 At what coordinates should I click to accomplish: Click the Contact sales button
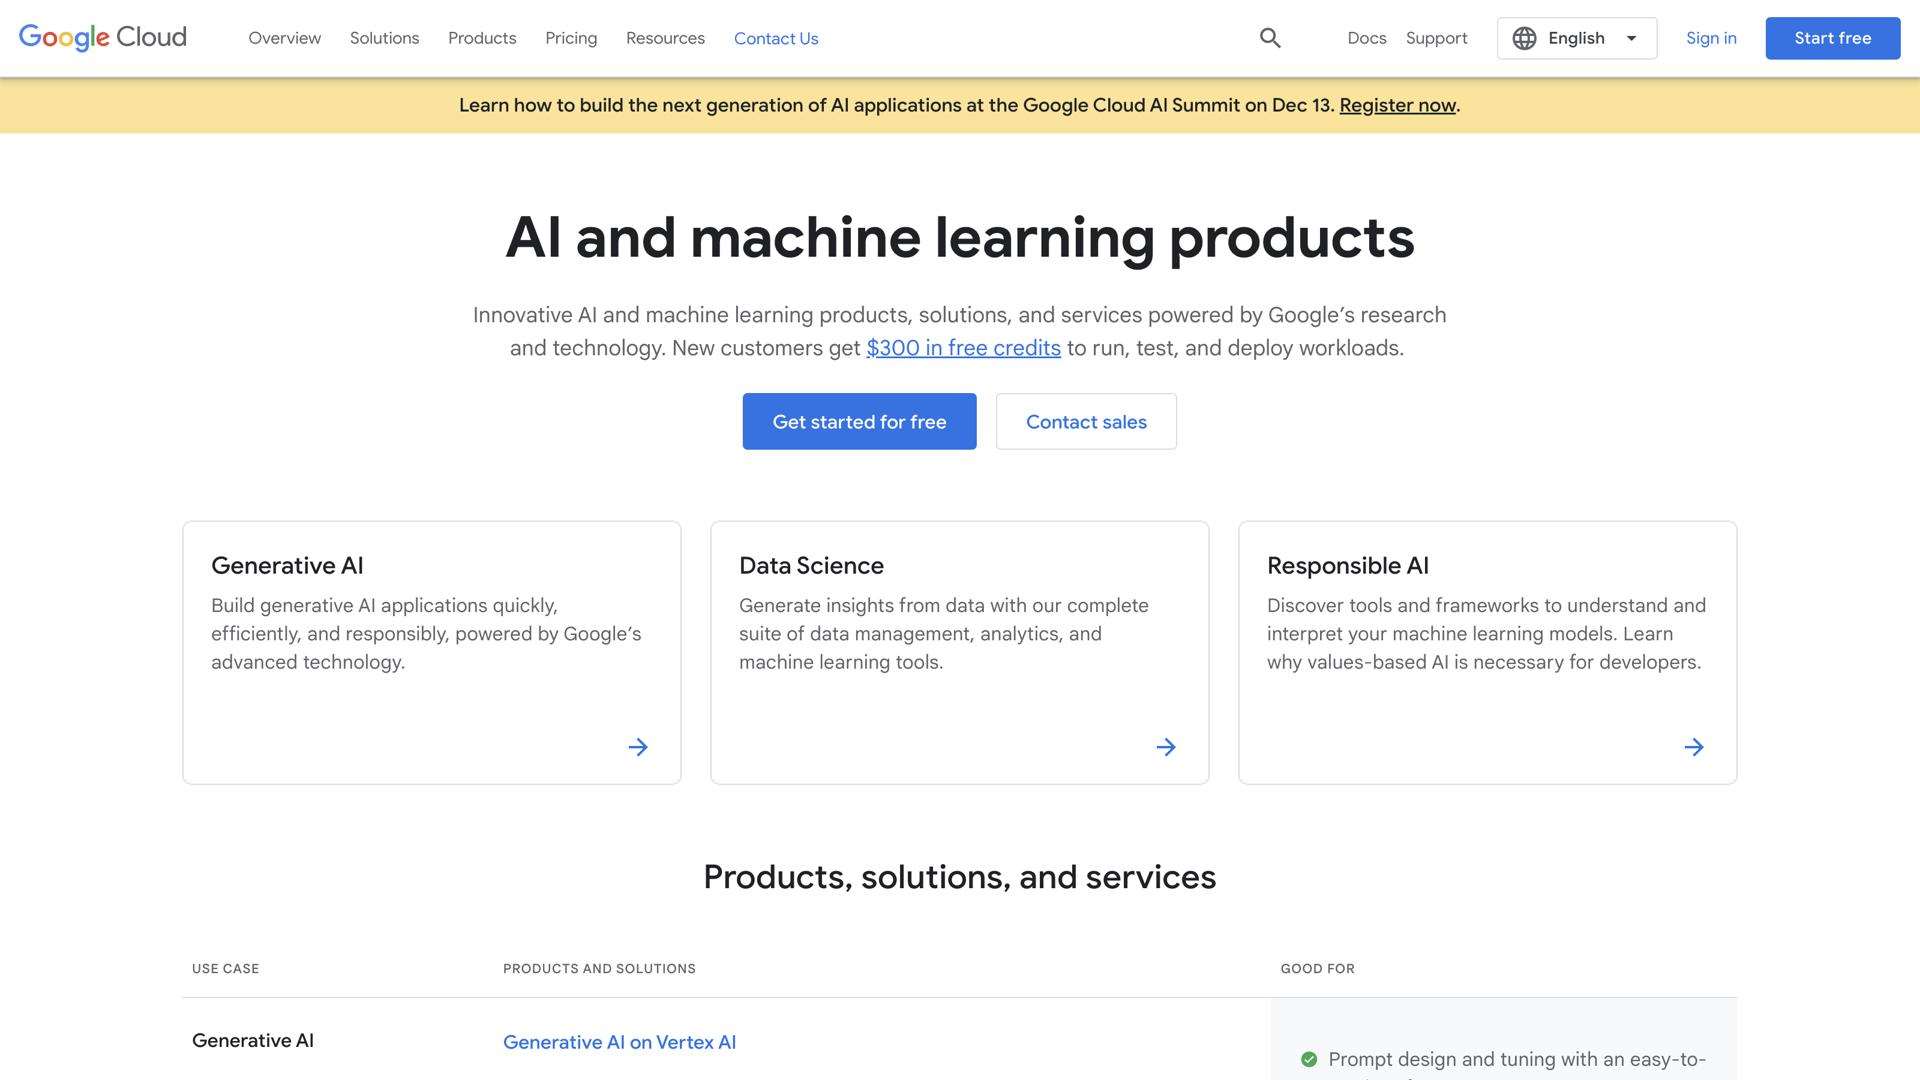pos(1086,421)
